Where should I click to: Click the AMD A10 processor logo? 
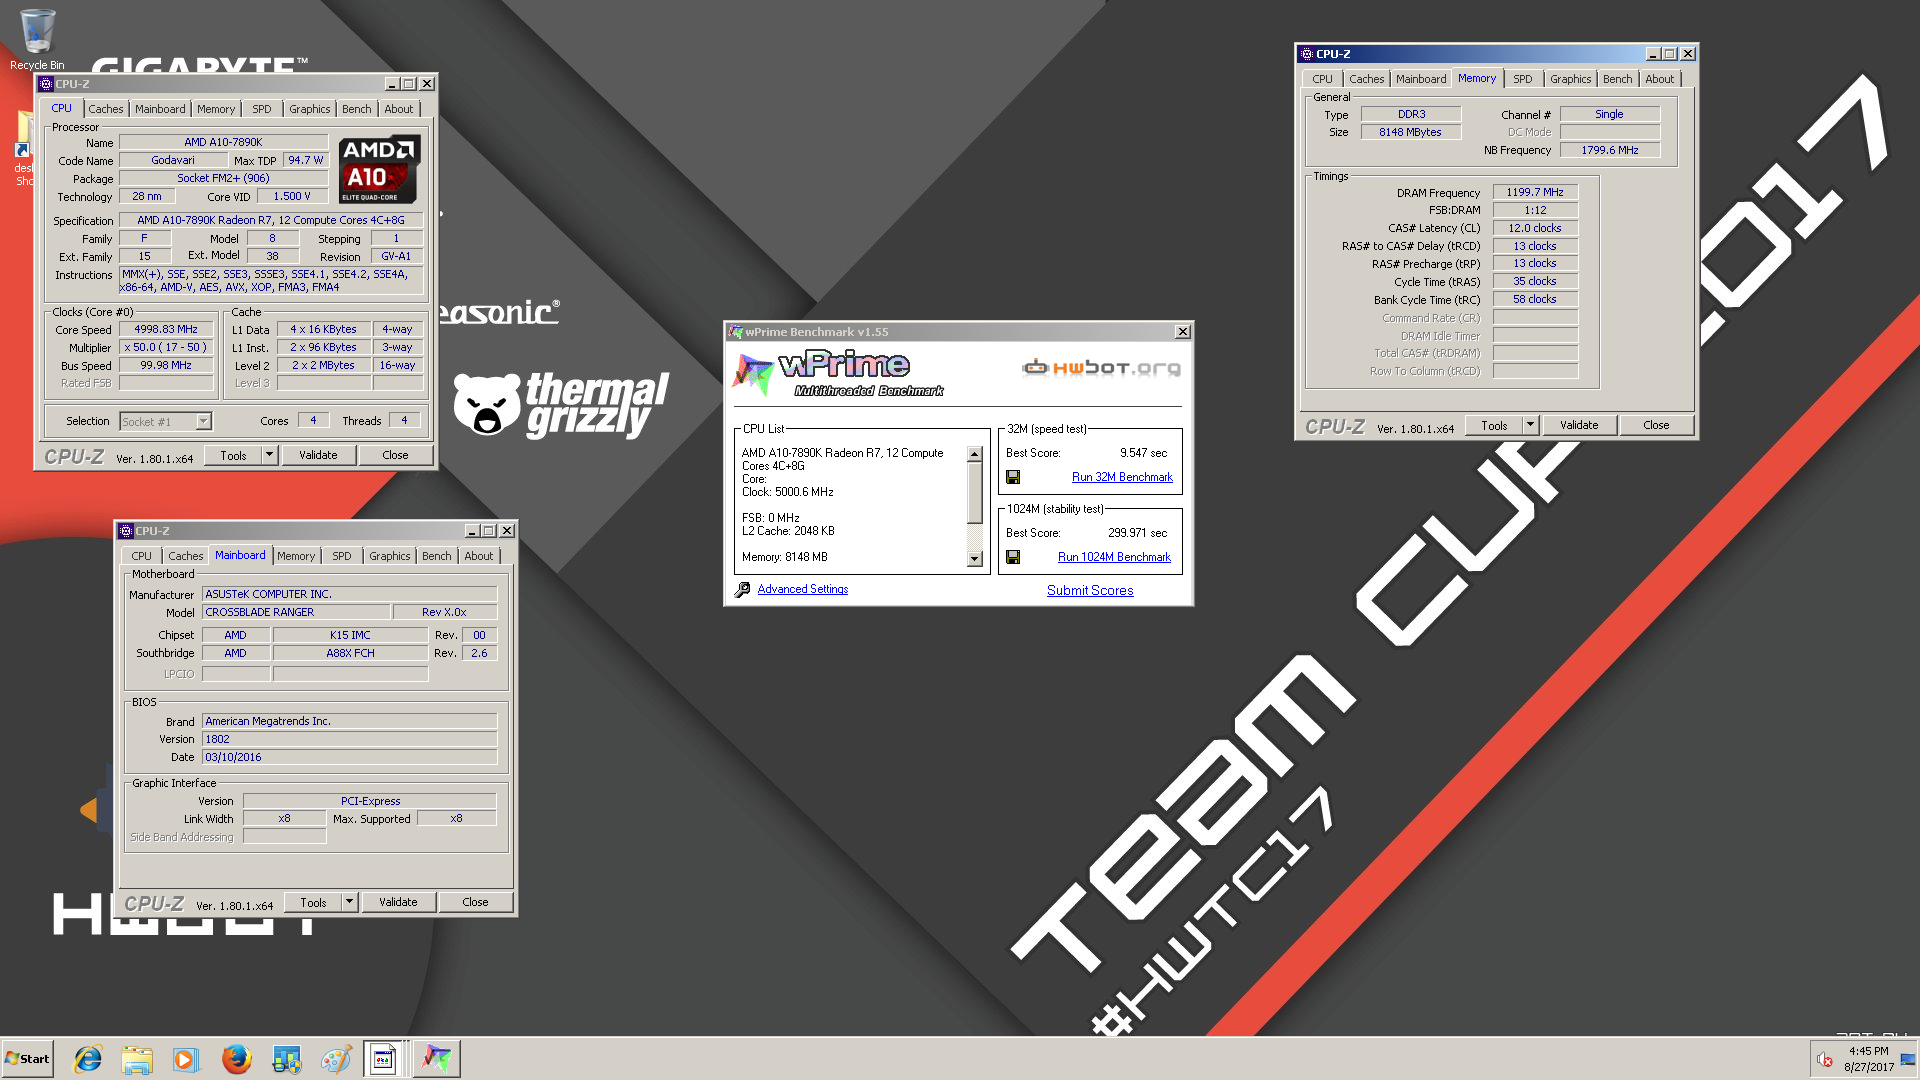click(380, 170)
